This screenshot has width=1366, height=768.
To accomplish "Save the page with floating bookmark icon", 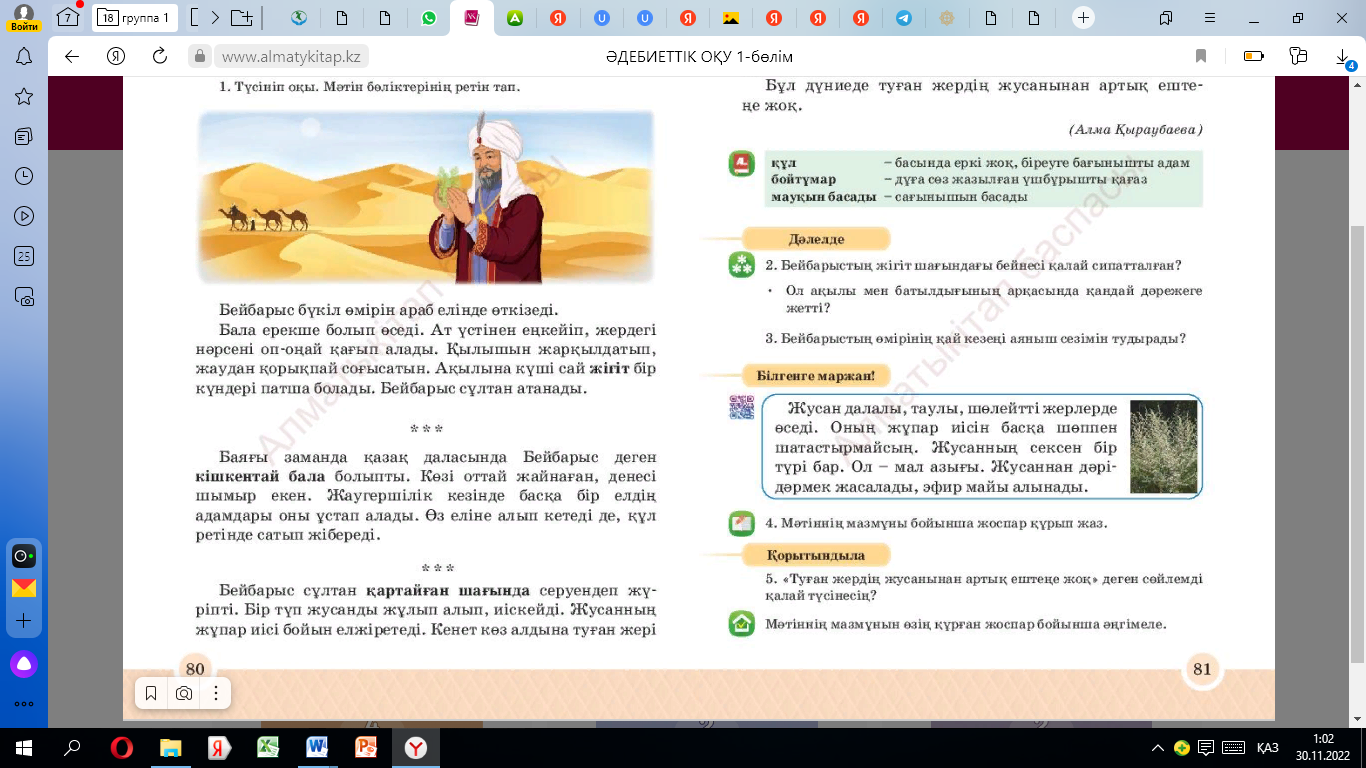I will pos(151,693).
